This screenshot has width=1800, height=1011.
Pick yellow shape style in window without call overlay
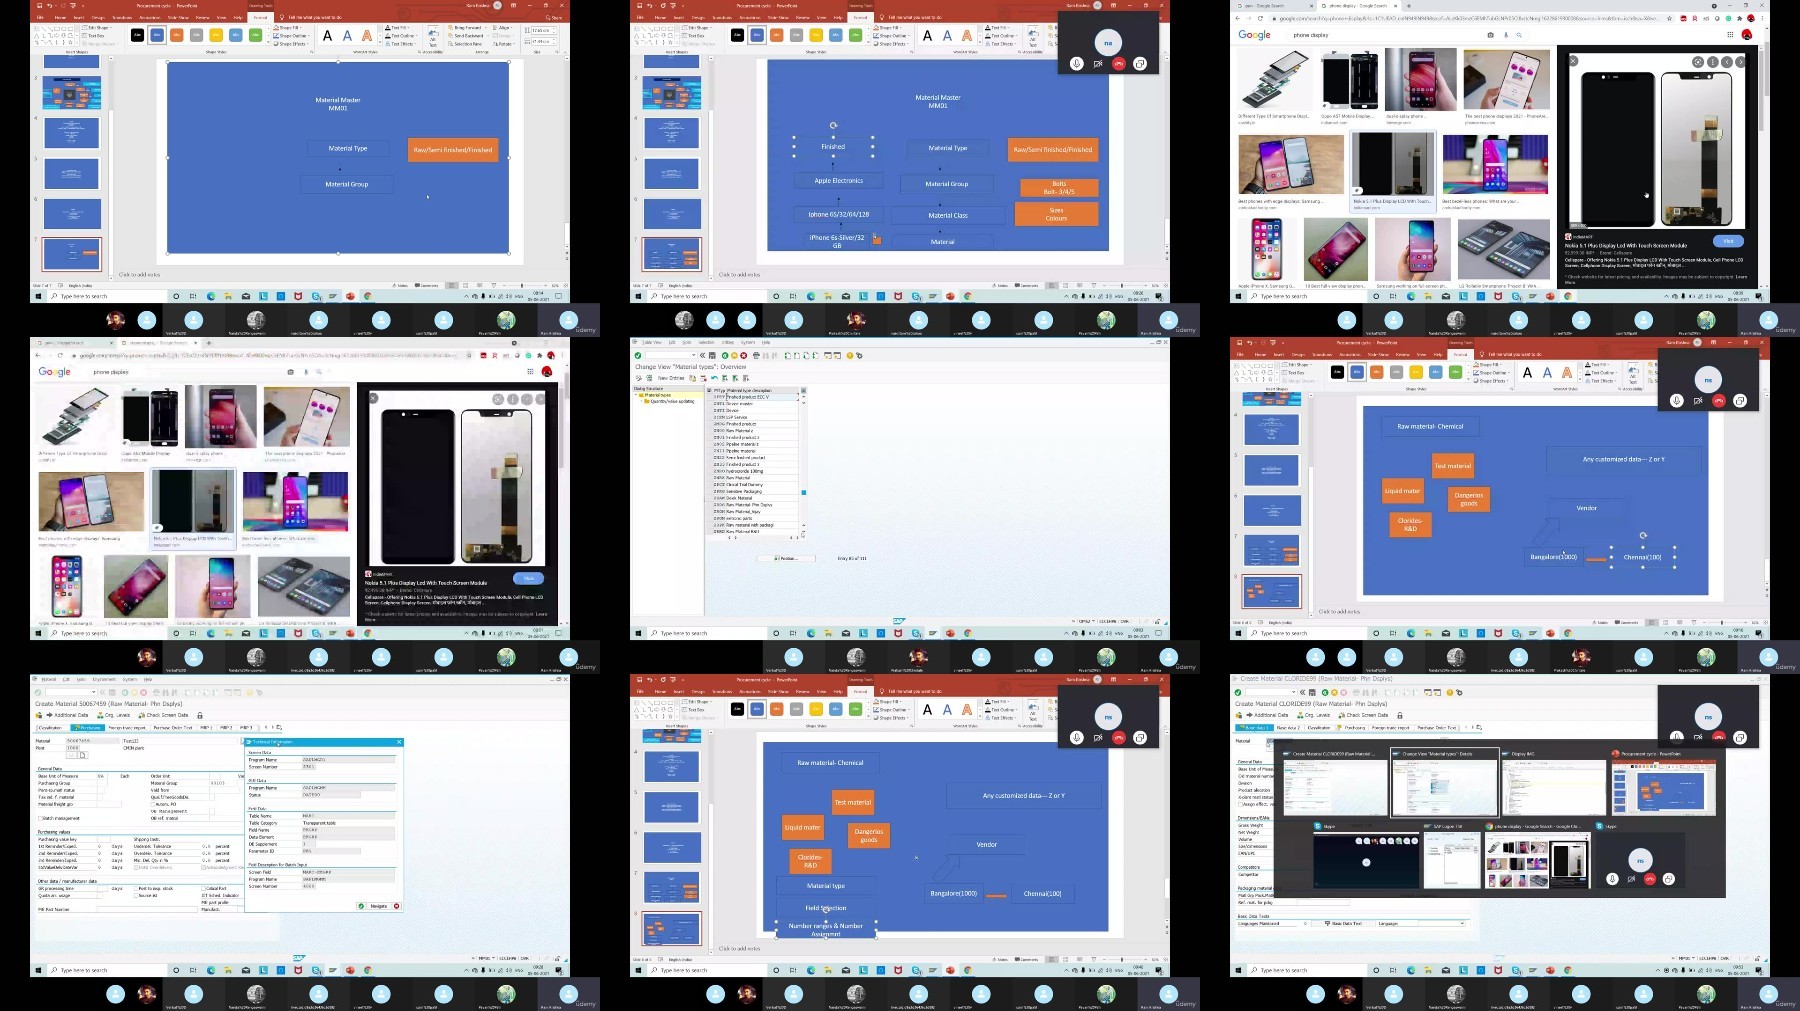(x=216, y=35)
